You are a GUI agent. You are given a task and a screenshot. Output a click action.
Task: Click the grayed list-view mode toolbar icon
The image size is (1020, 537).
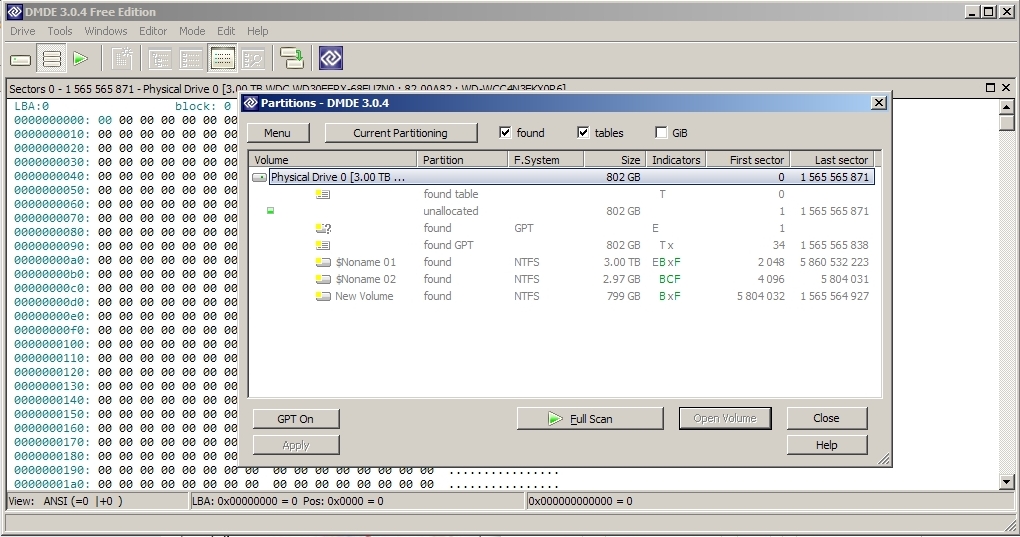coord(191,59)
